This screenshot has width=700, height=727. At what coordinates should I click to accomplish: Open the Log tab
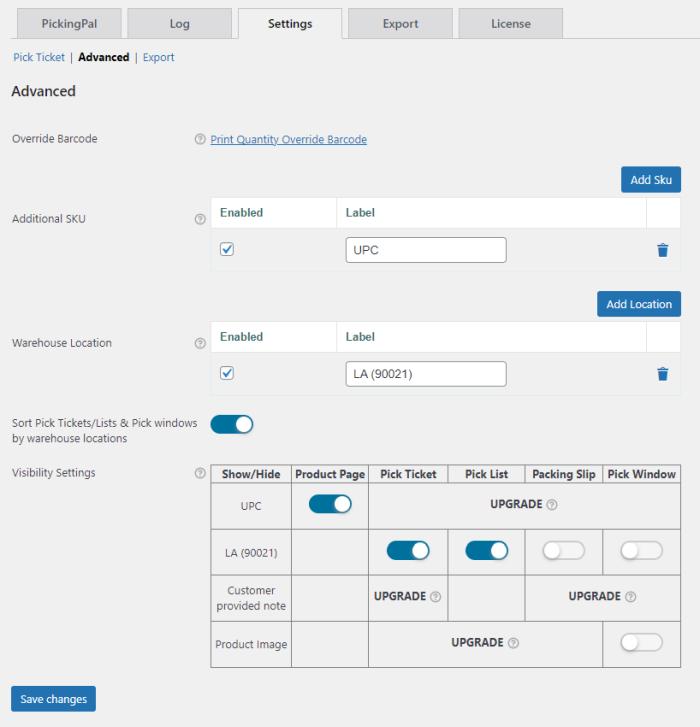pos(179,24)
